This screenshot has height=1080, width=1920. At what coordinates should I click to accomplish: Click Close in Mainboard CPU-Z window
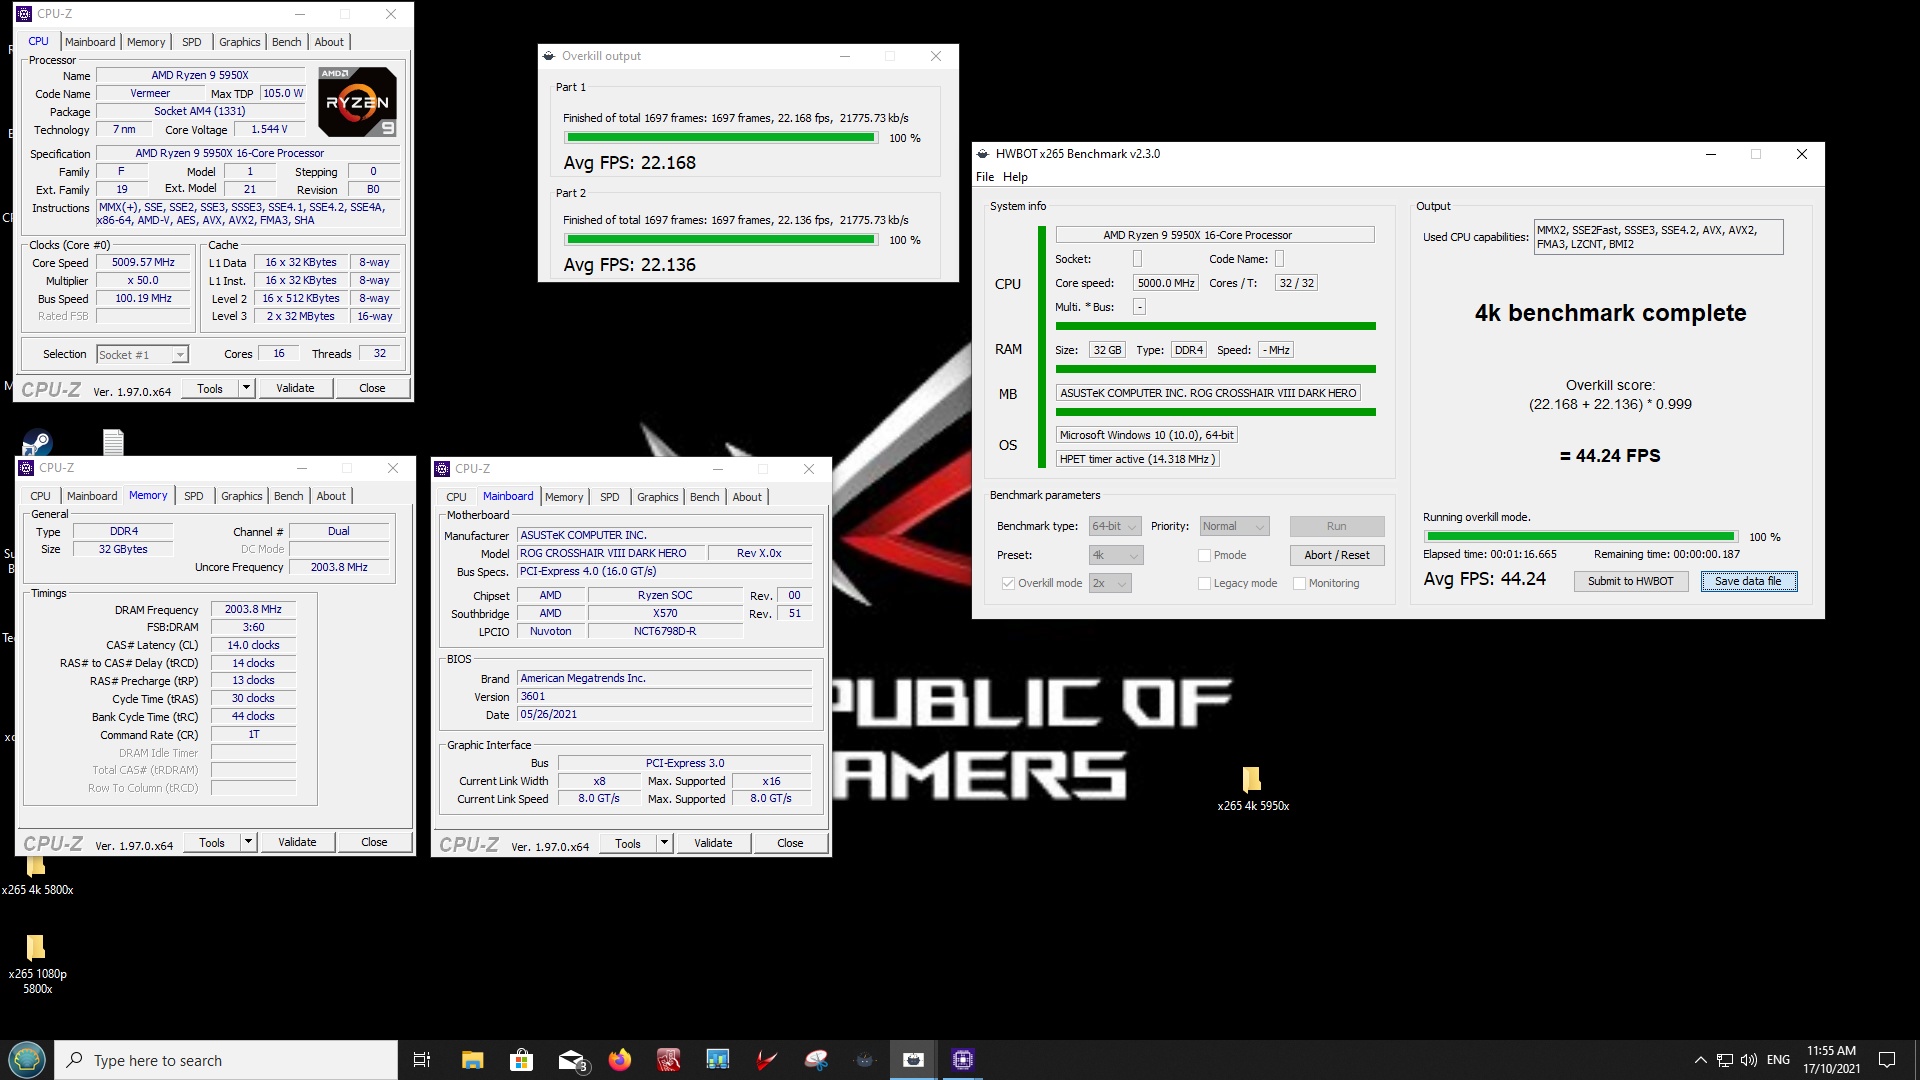point(790,843)
